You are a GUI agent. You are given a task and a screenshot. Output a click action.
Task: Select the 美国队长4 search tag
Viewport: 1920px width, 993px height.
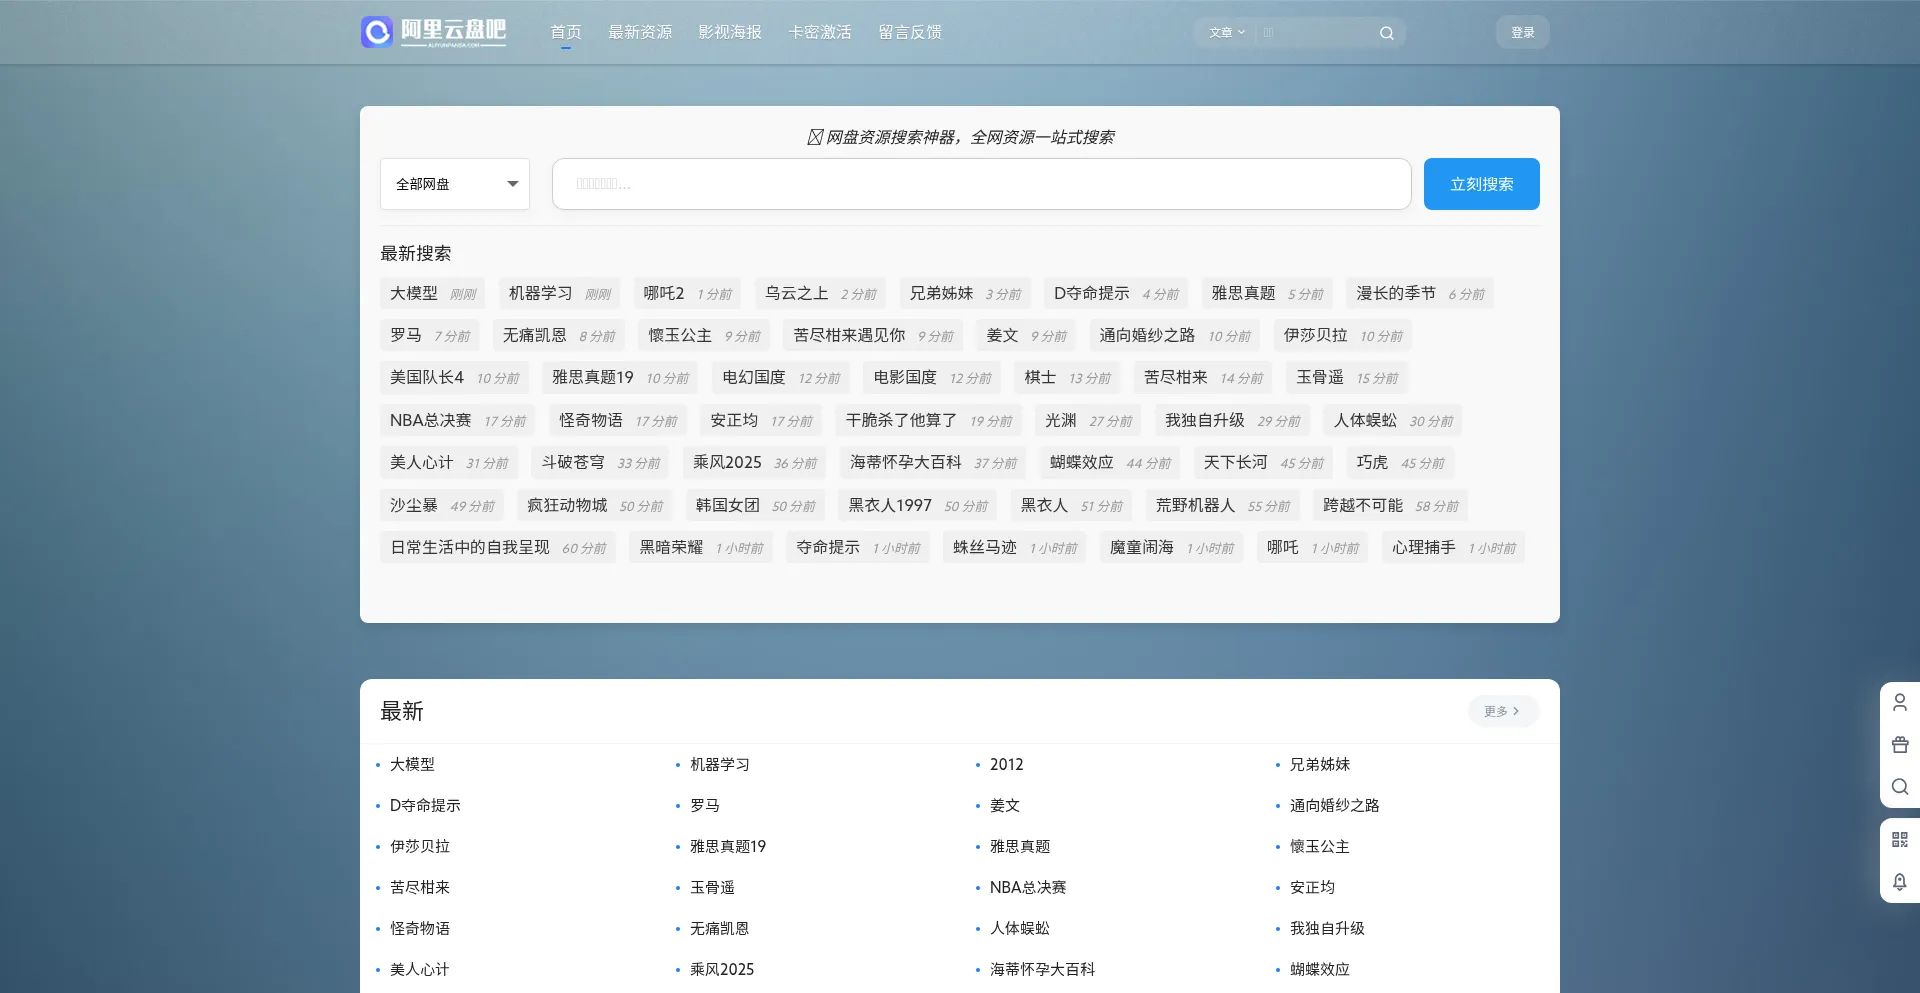coord(455,377)
